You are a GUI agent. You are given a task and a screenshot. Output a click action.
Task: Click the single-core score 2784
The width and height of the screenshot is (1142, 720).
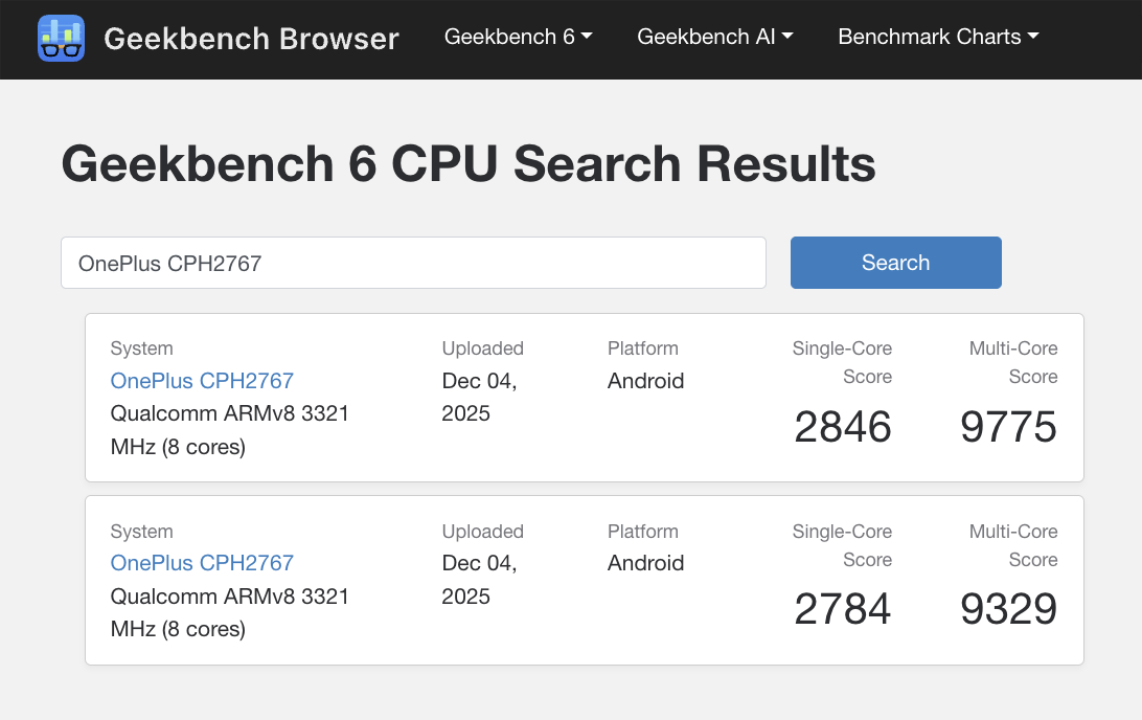pyautogui.click(x=842, y=609)
